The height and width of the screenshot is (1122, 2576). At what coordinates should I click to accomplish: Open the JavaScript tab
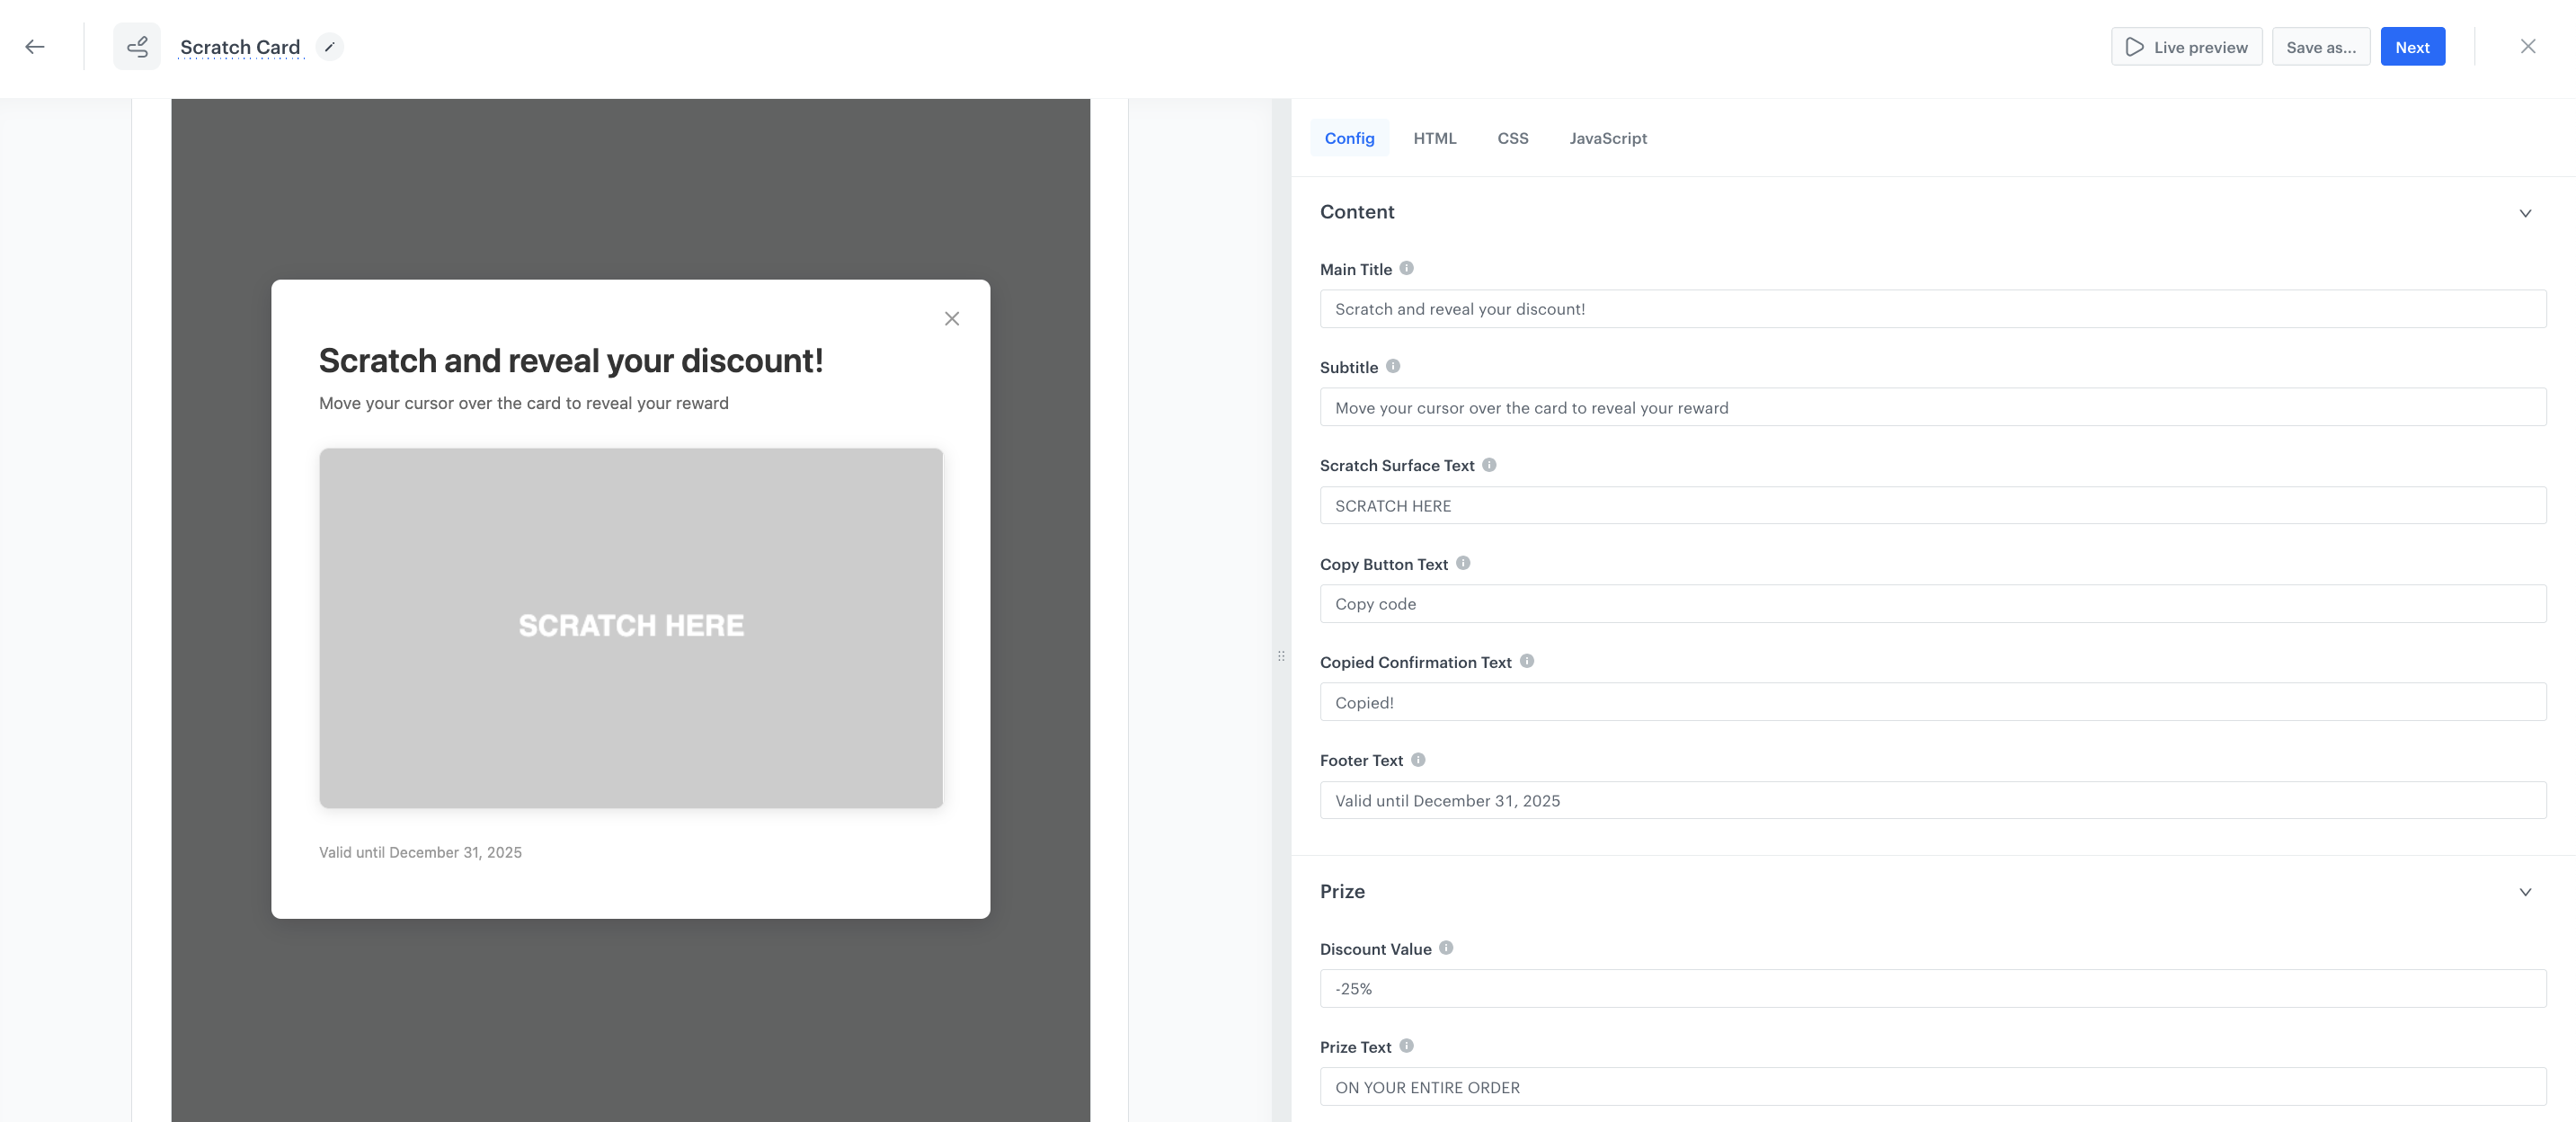tap(1608, 138)
